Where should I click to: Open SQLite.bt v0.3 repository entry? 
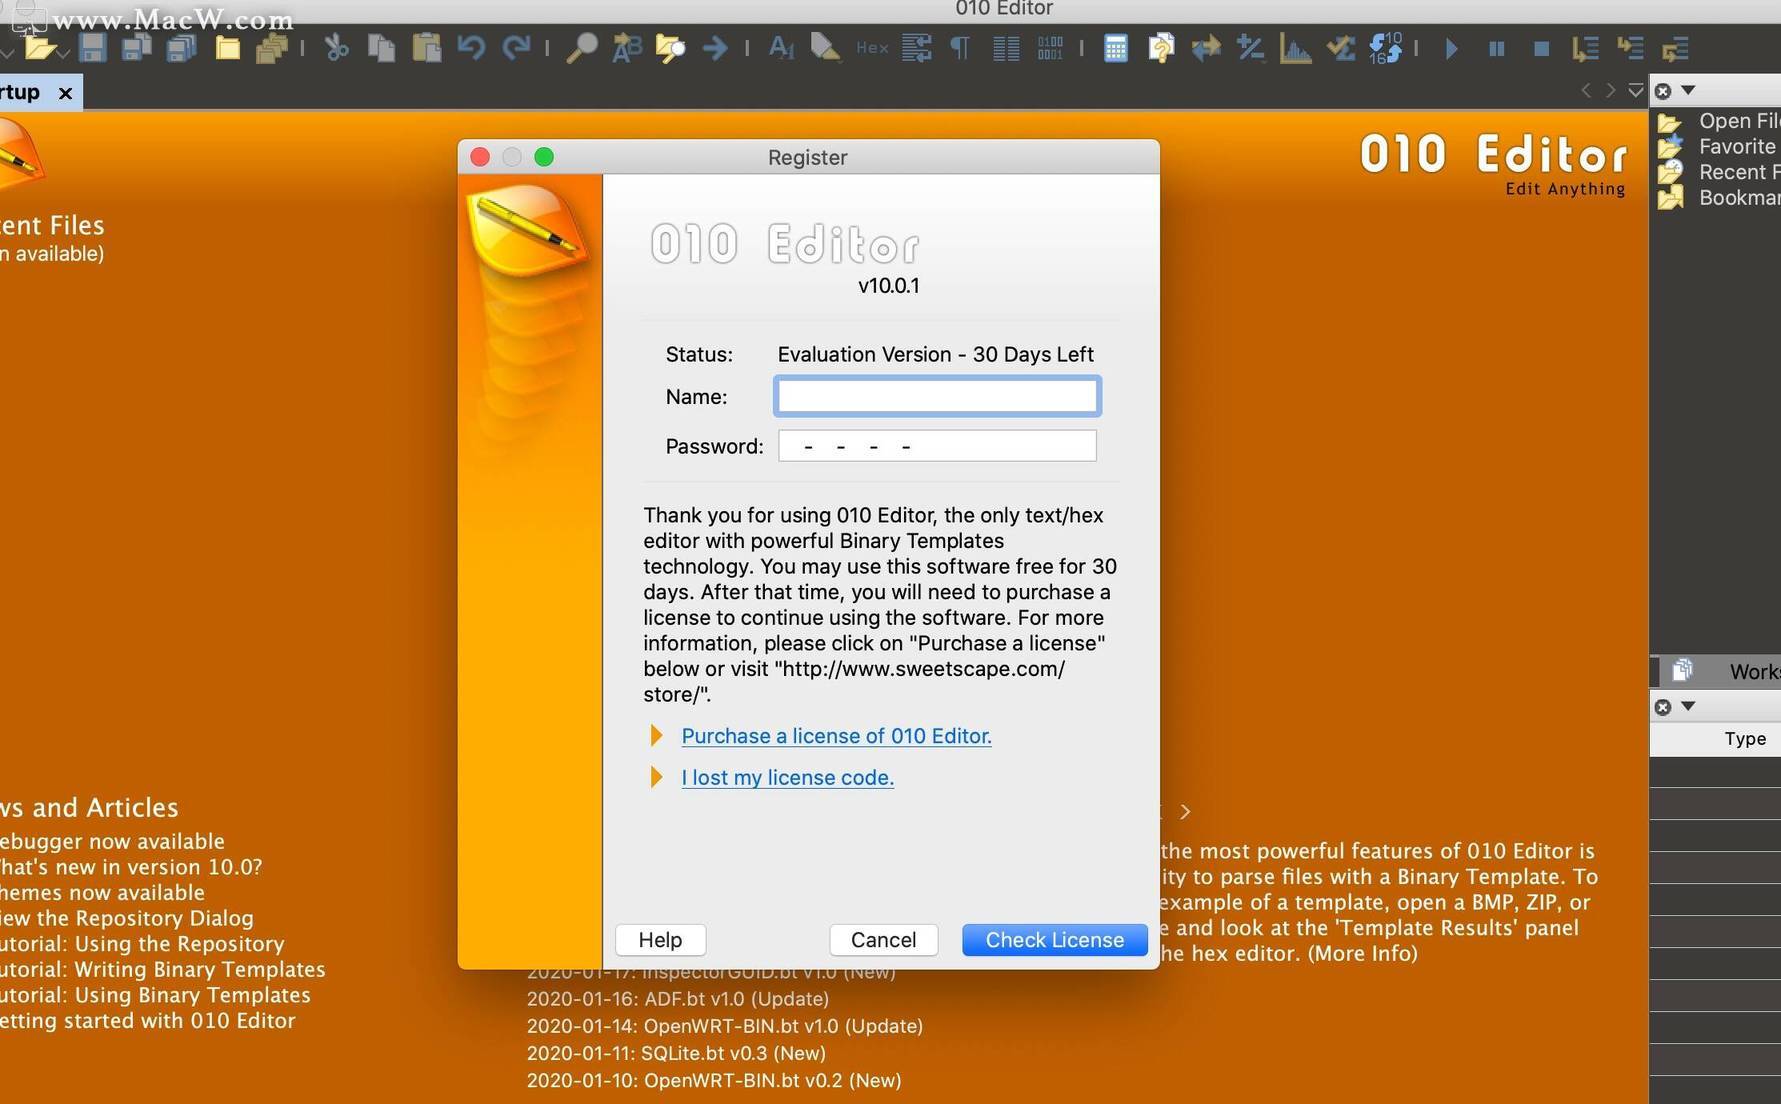pyautogui.click(x=676, y=1053)
